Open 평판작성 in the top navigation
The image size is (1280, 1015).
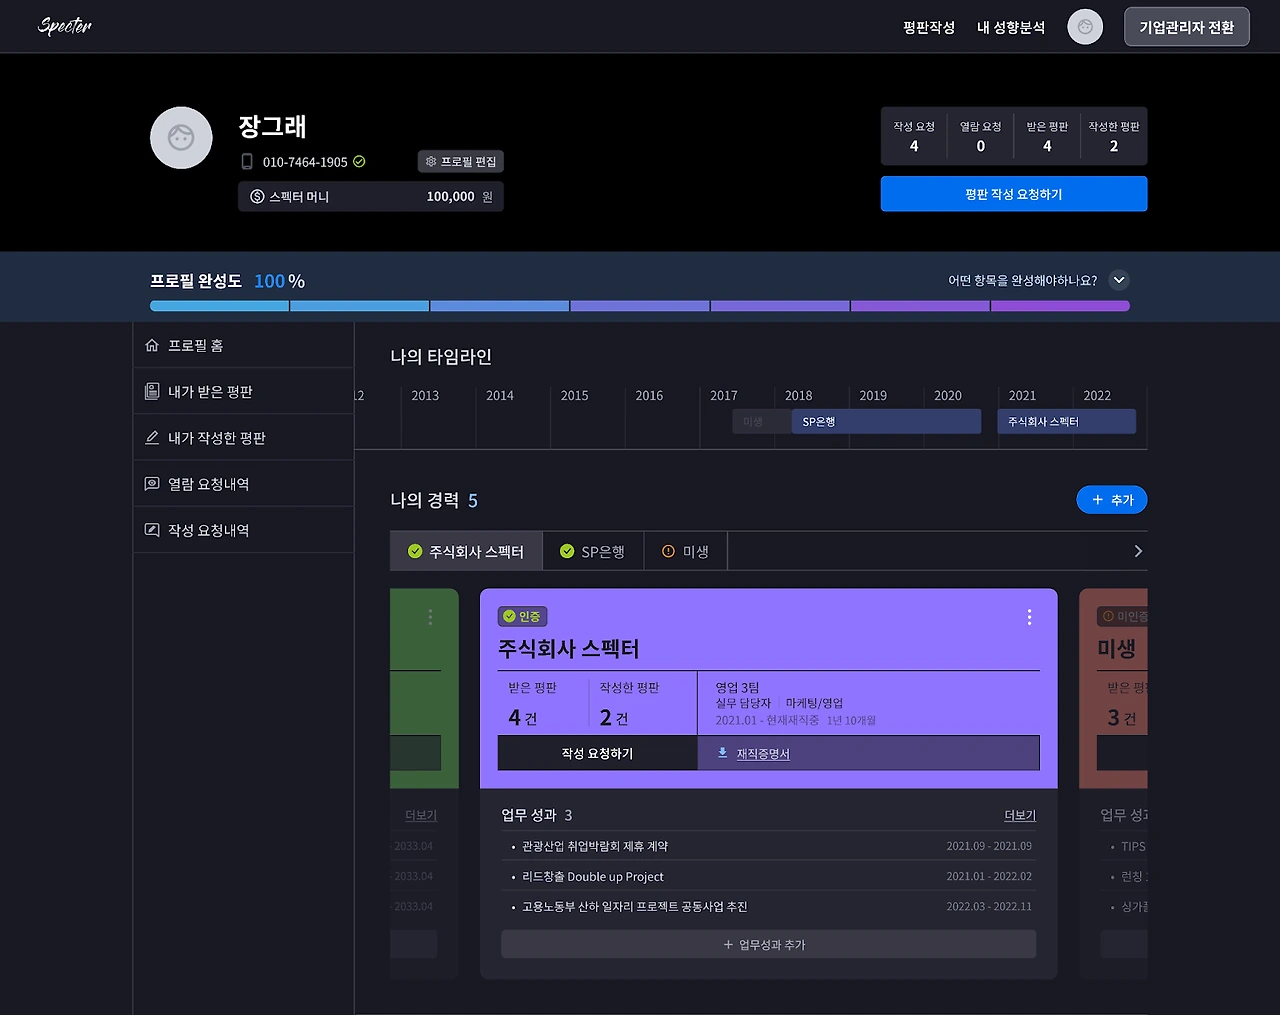pyautogui.click(x=929, y=28)
